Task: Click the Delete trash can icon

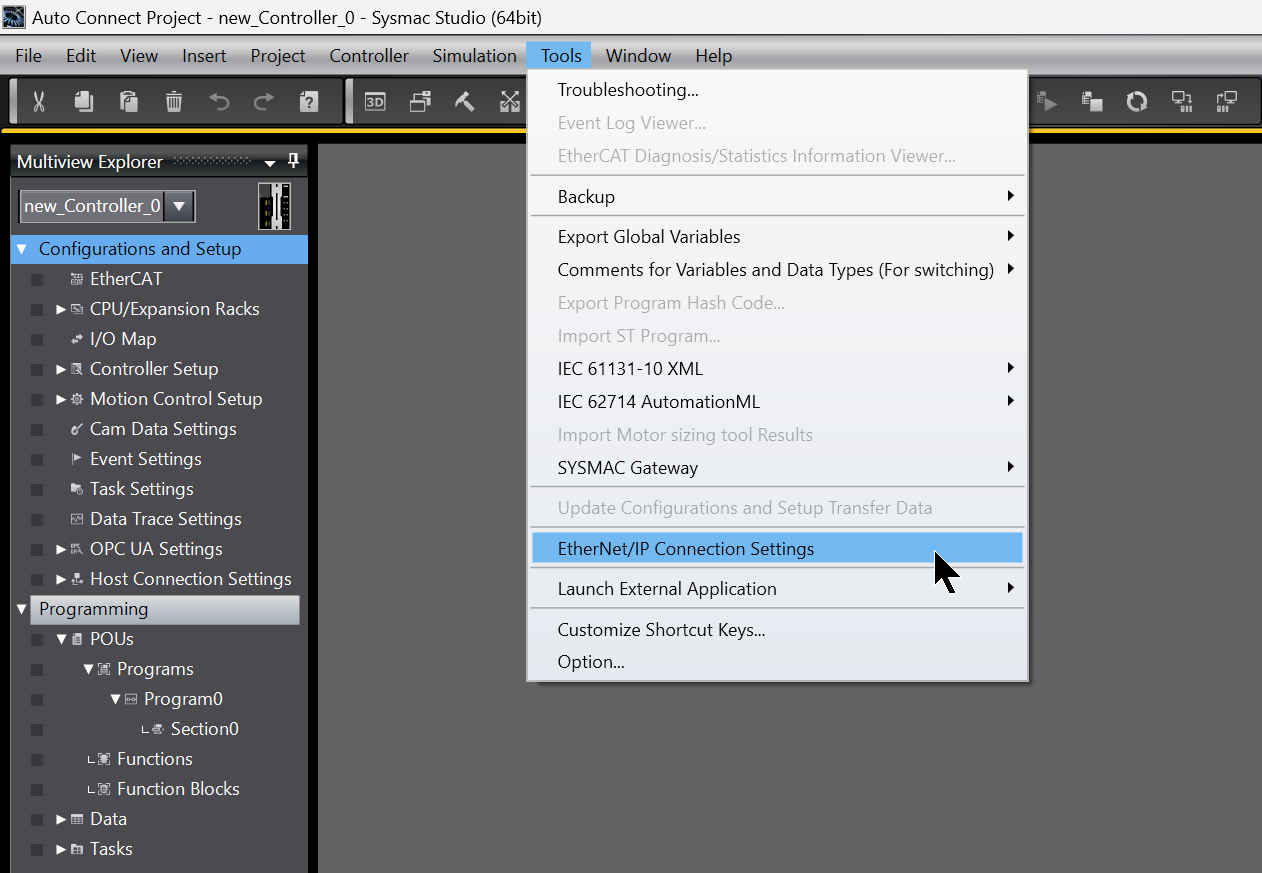Action: [174, 101]
